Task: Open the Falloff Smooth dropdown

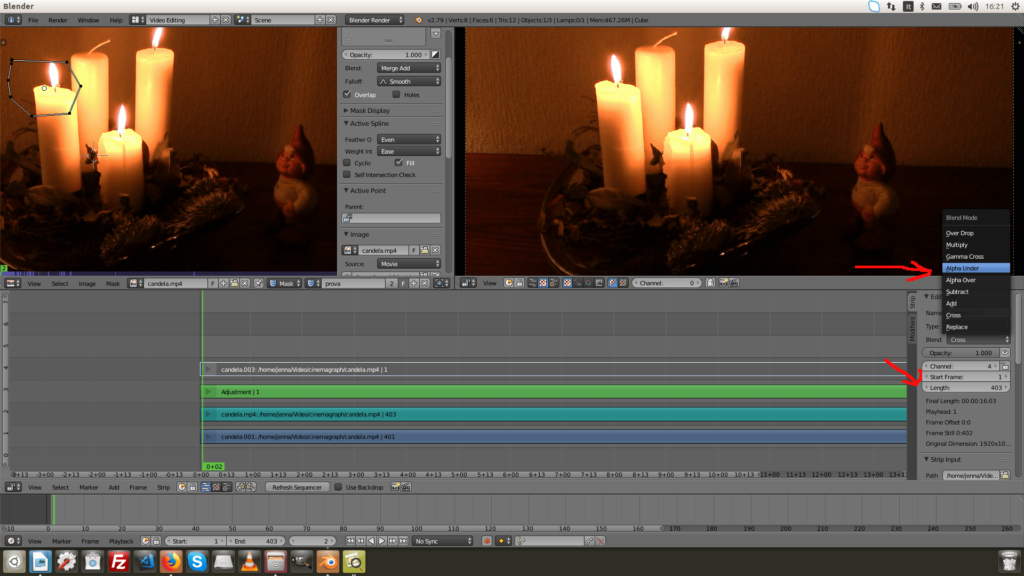Action: tap(409, 82)
